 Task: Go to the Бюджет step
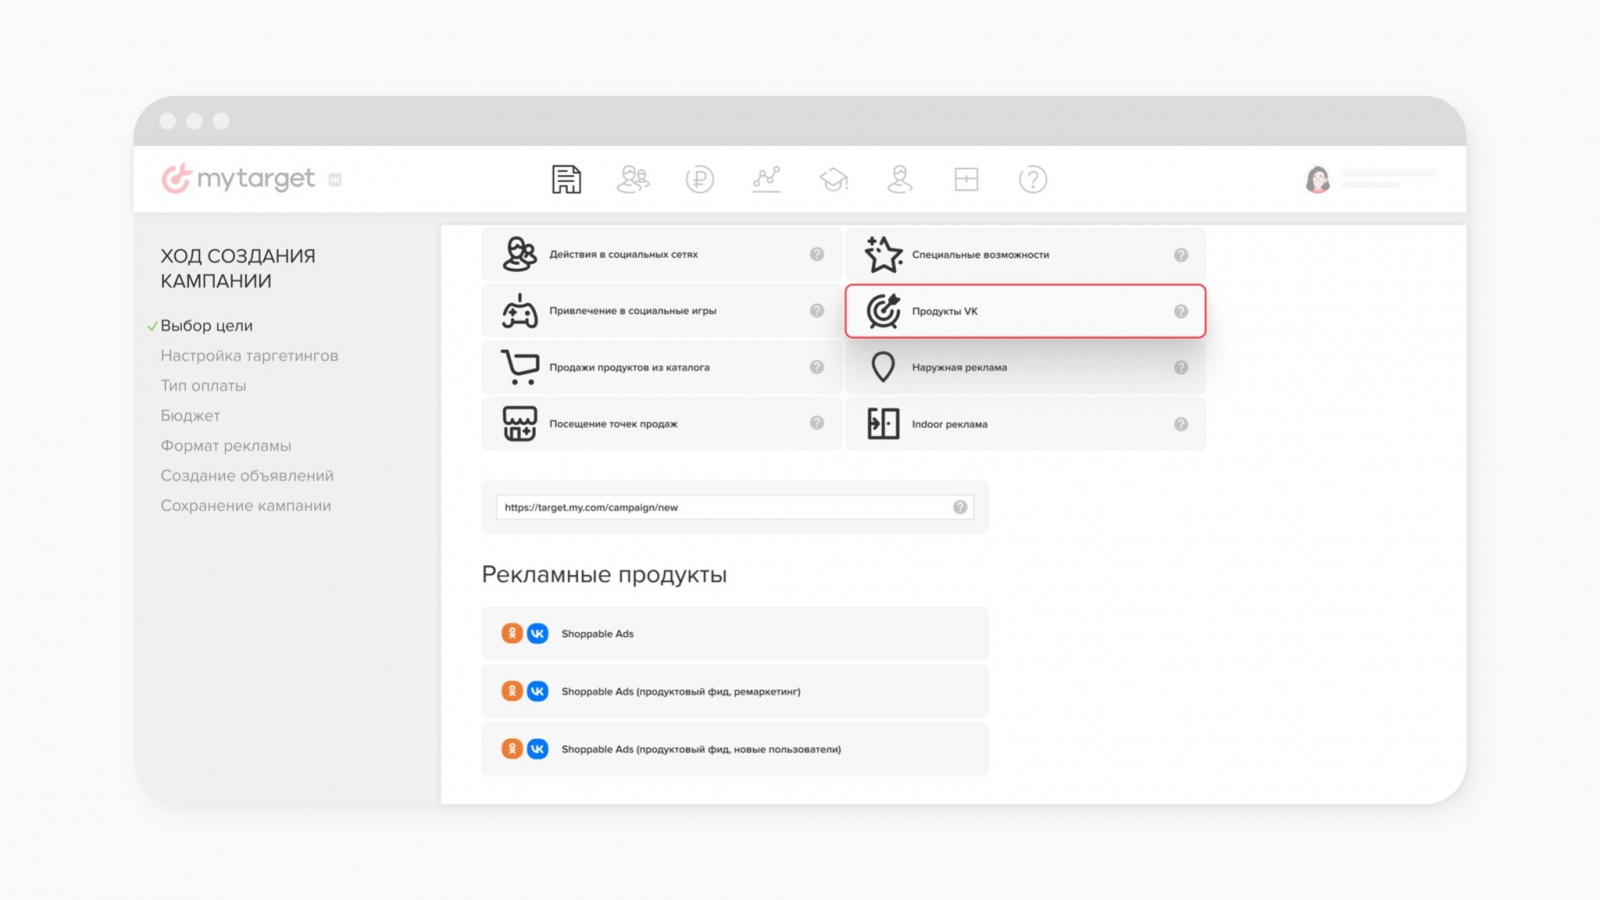pos(190,416)
